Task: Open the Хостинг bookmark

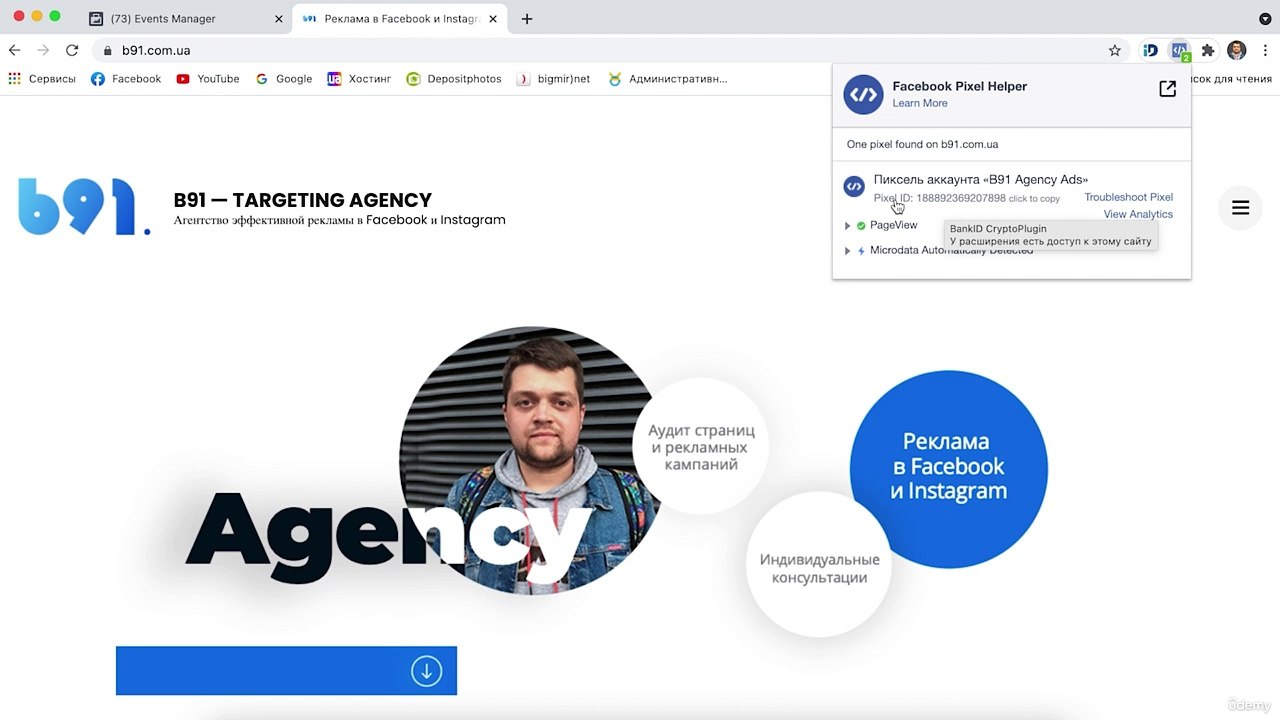Action: click(359, 79)
